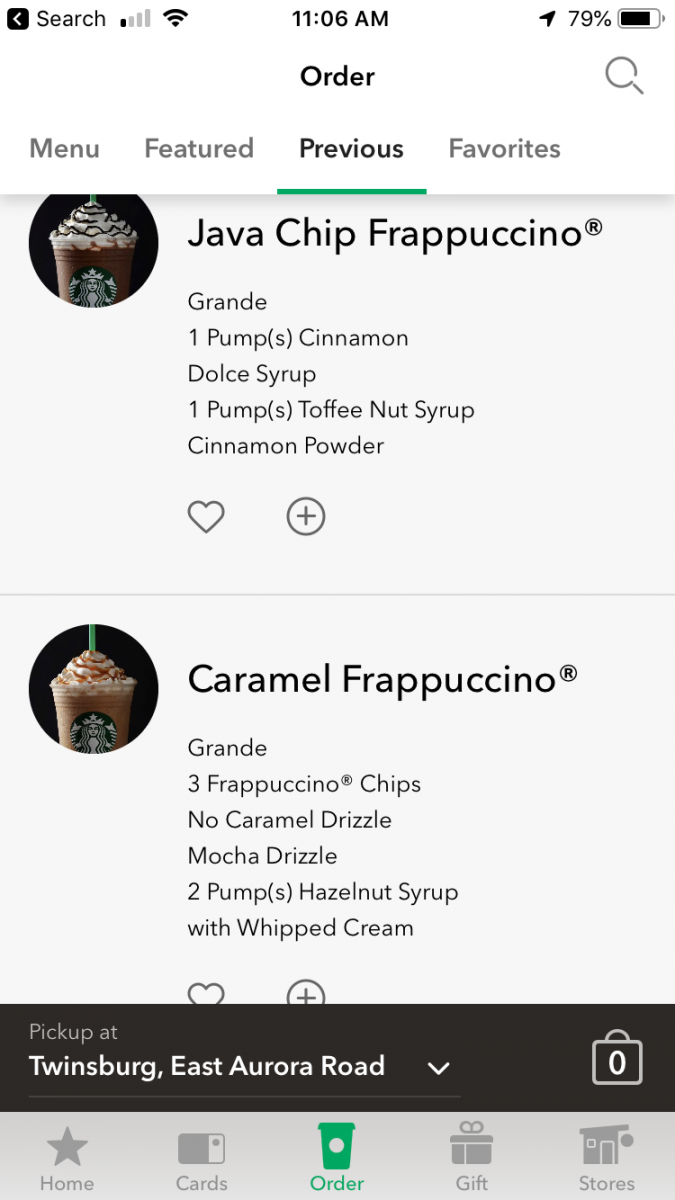
Task: Switch to the Menu tab
Action: pyautogui.click(x=65, y=149)
